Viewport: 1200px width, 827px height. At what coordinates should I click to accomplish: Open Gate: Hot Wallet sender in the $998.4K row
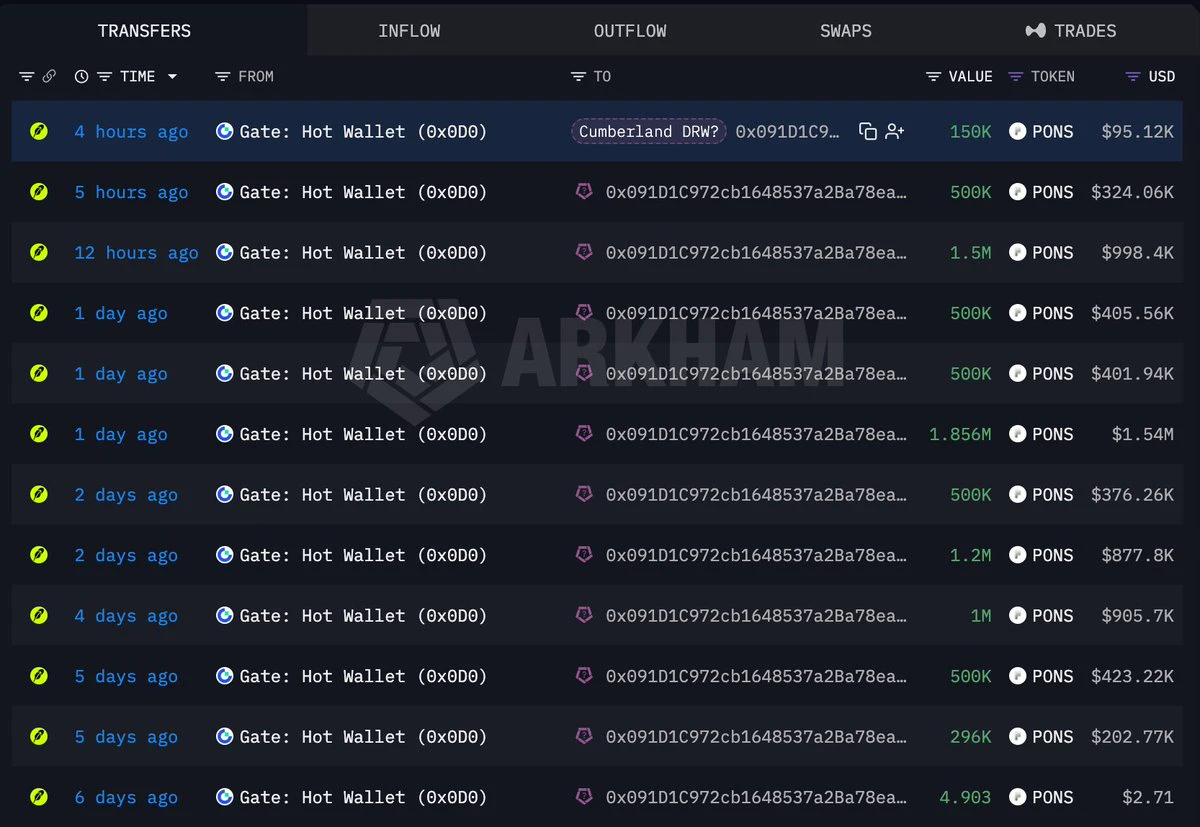point(363,253)
